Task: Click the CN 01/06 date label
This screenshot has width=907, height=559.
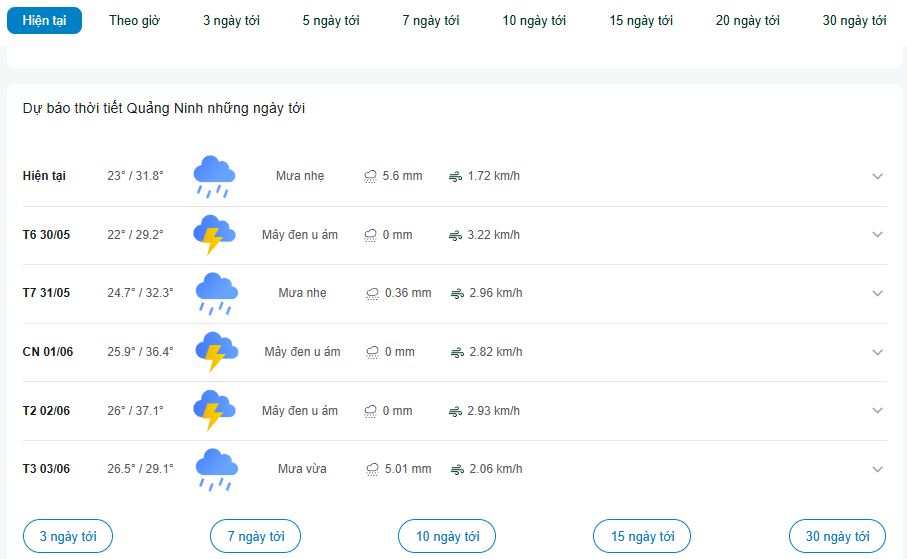Action: (x=48, y=352)
